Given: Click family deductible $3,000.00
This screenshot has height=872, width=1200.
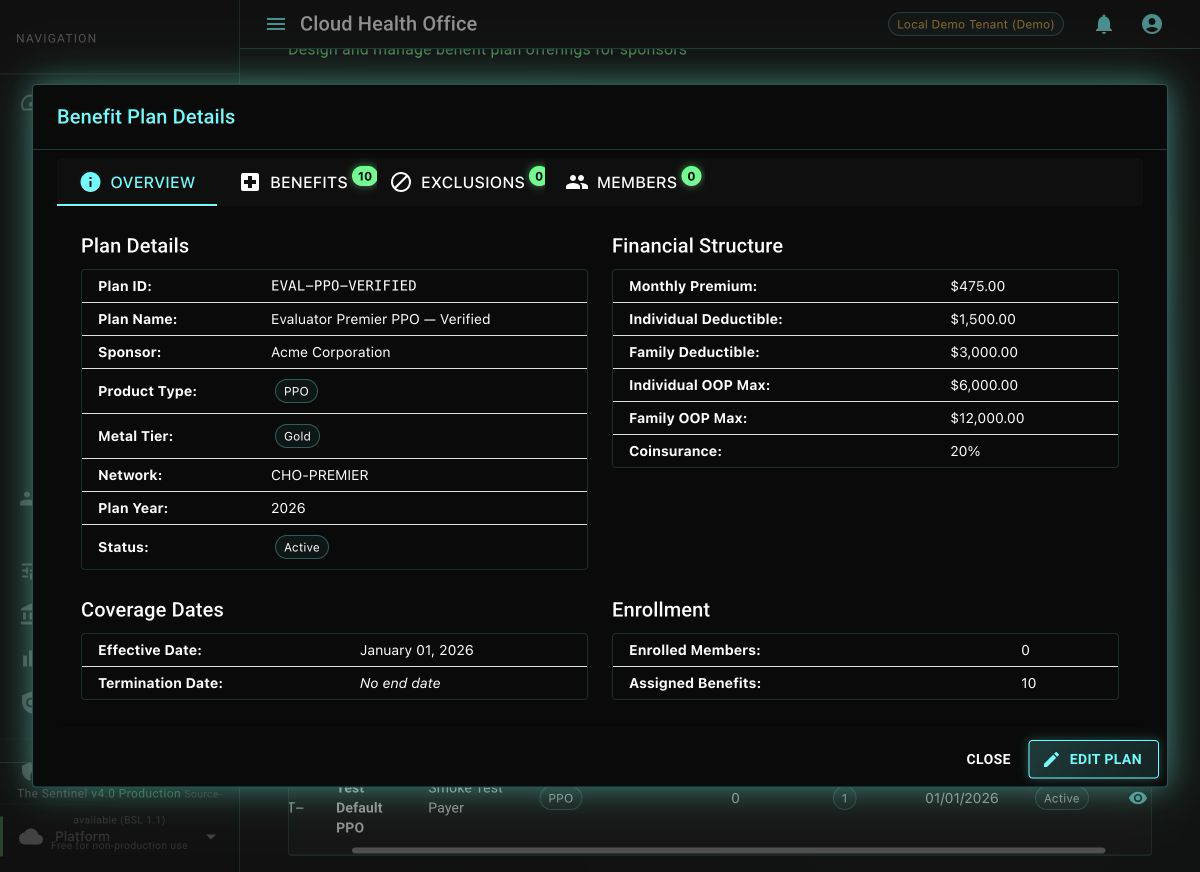Looking at the screenshot, I should coord(984,352).
